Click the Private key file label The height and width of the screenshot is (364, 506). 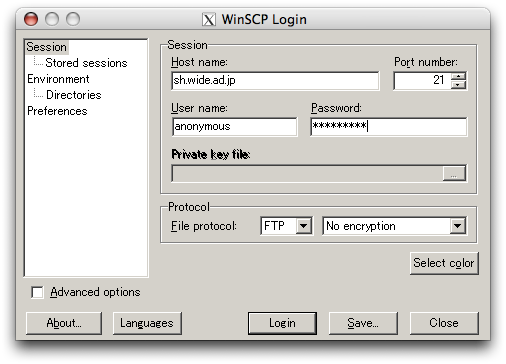click(x=211, y=154)
